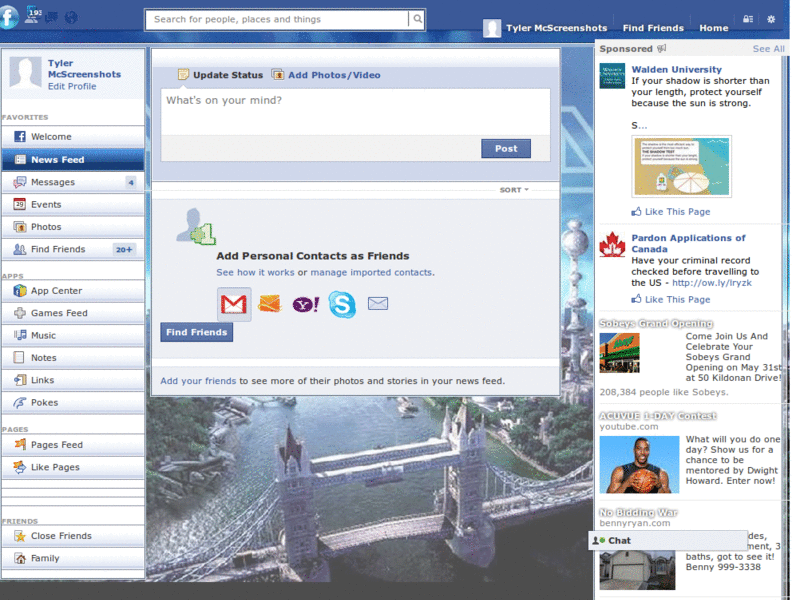Click the Links icon in sidebar
Viewport: 800px width, 600px height.
pos(19,380)
